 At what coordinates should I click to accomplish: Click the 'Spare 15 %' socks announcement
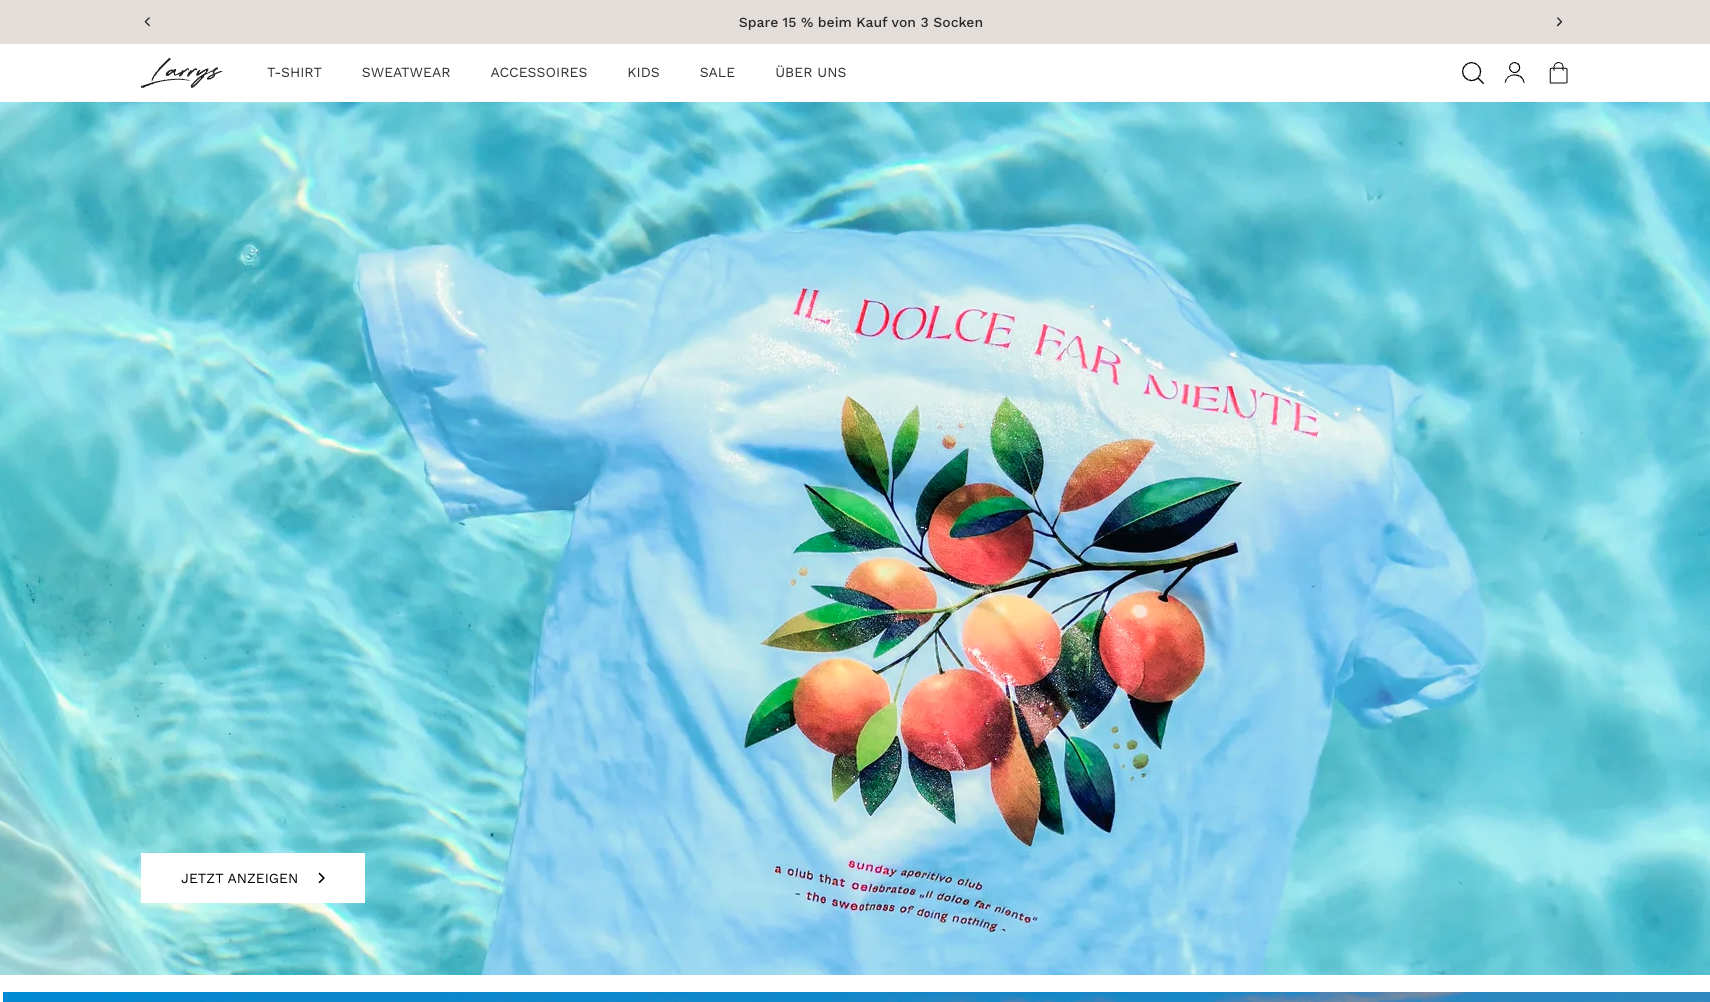pos(860,22)
